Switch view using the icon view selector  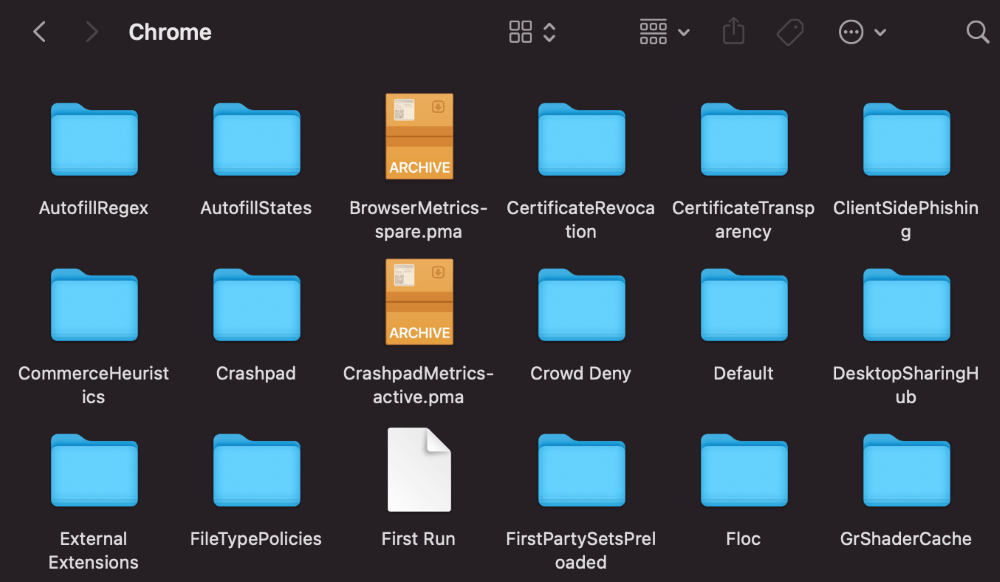[x=531, y=32]
